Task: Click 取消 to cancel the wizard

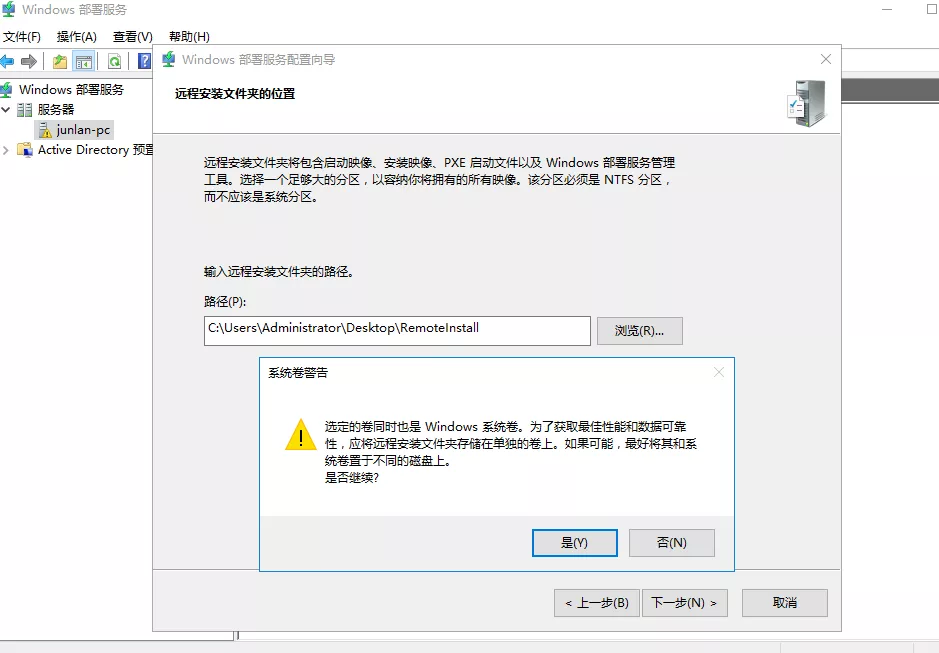Action: click(784, 603)
